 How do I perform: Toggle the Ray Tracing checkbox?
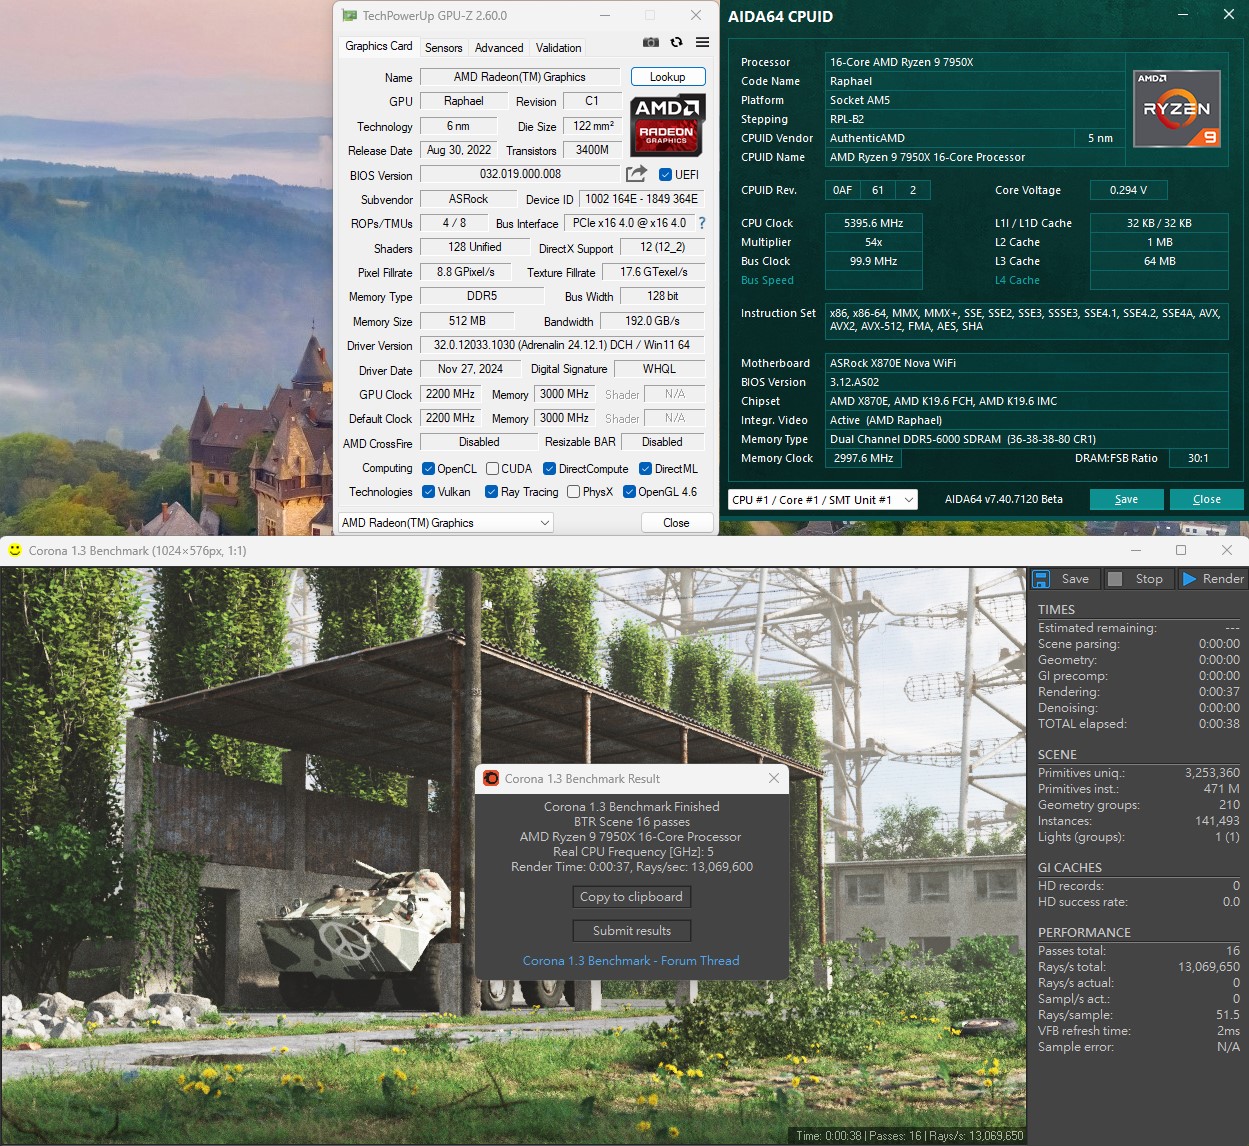tap(491, 492)
